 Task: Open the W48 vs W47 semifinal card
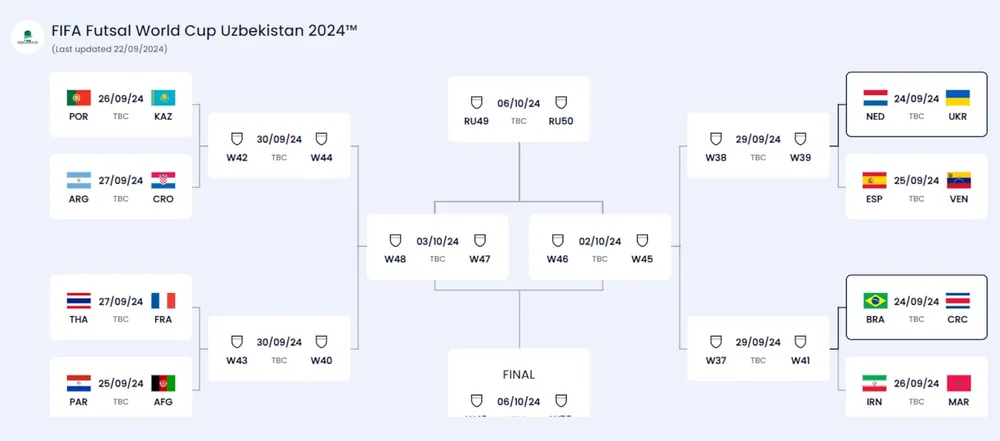[437, 247]
